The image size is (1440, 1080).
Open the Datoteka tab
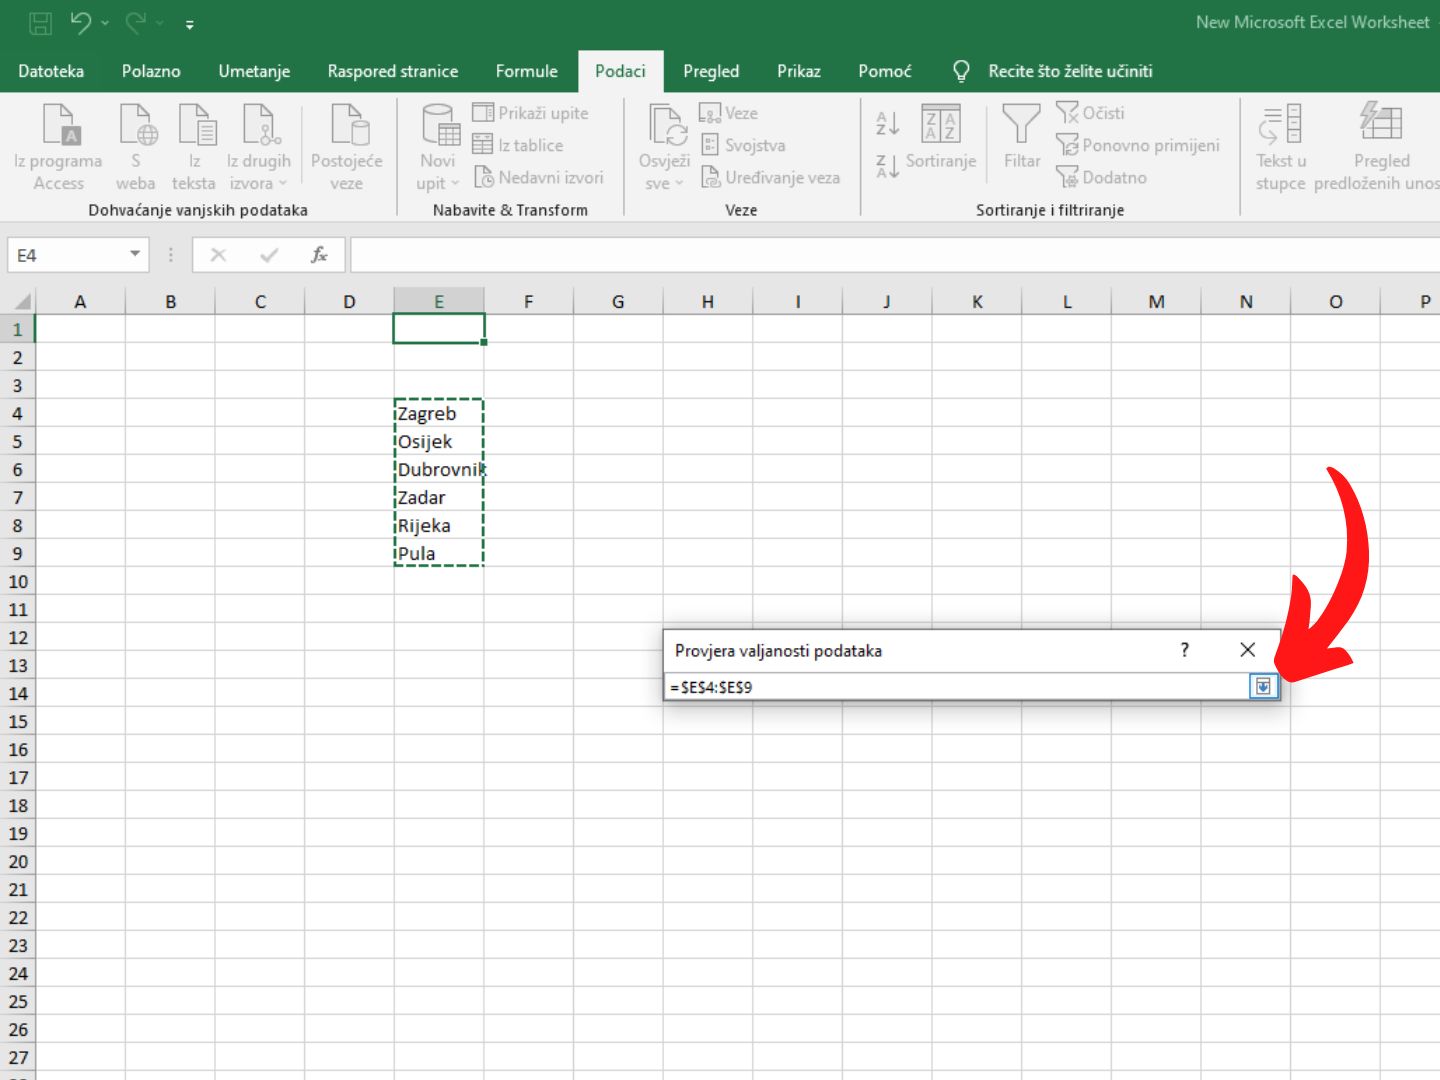point(51,71)
